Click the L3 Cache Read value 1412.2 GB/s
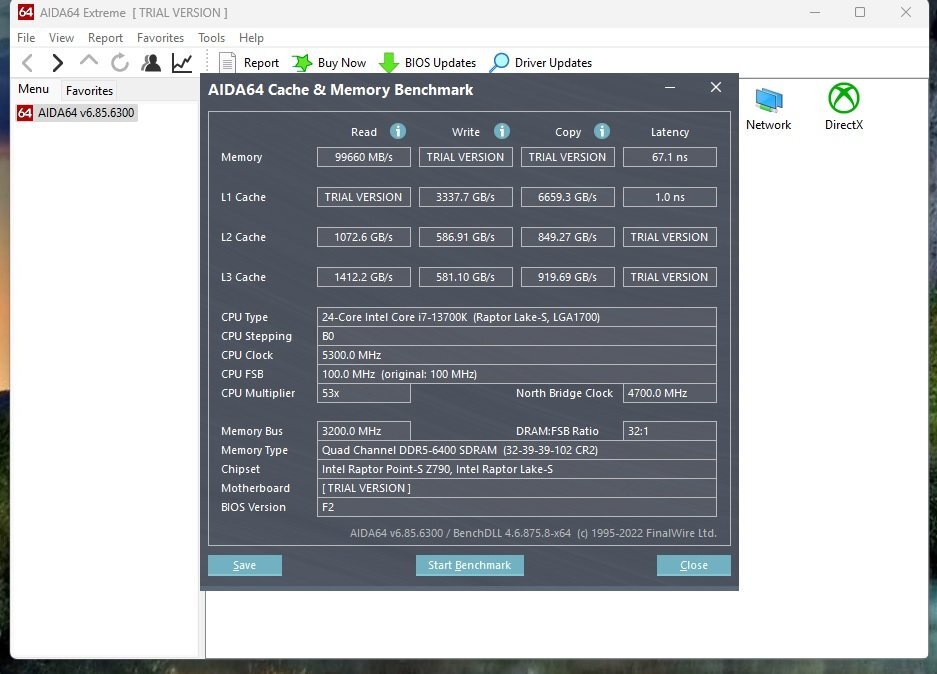This screenshot has height=674, width=937. 364,277
